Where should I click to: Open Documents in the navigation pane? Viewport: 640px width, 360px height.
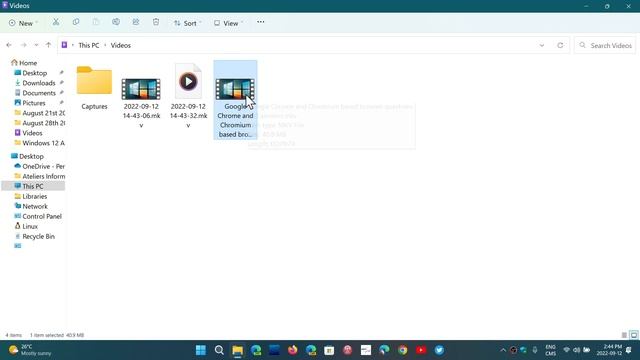[39, 93]
